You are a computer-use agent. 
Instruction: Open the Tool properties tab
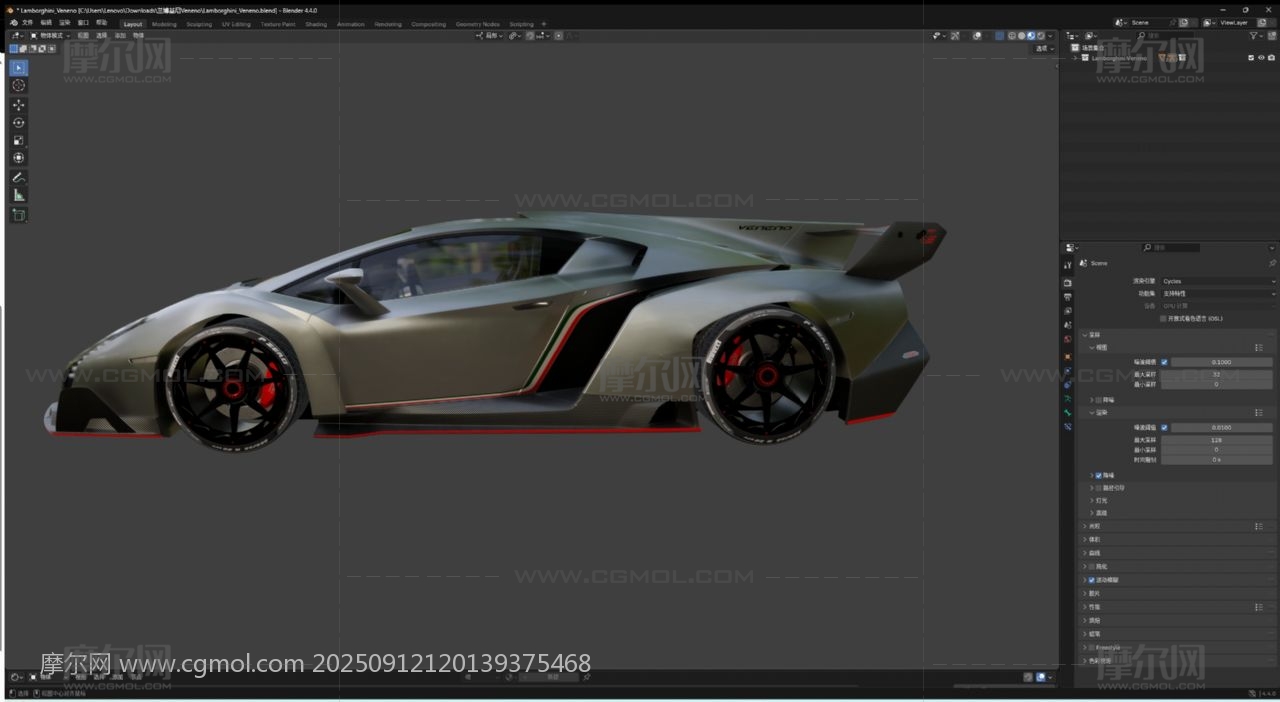(x=1068, y=265)
